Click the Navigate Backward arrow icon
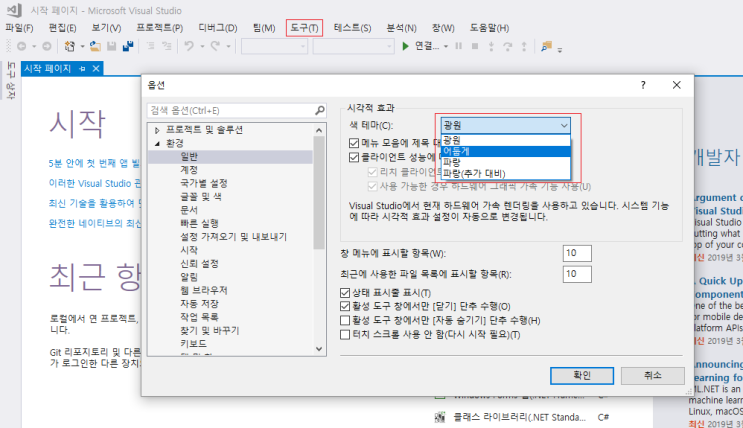The height and width of the screenshot is (428, 743). [x=22, y=46]
